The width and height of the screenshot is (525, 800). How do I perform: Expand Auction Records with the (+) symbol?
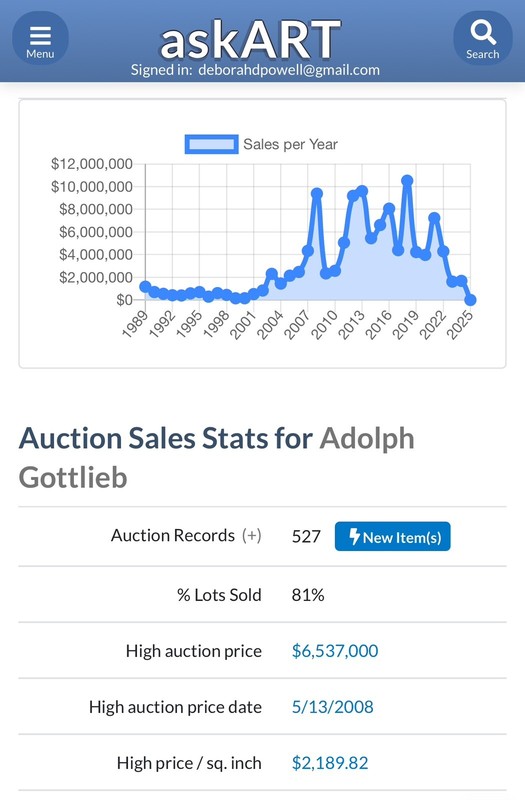click(252, 536)
